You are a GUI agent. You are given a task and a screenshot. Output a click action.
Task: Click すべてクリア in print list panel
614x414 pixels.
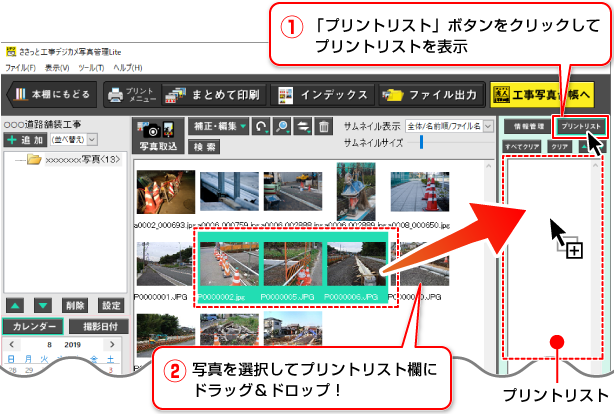point(522,147)
